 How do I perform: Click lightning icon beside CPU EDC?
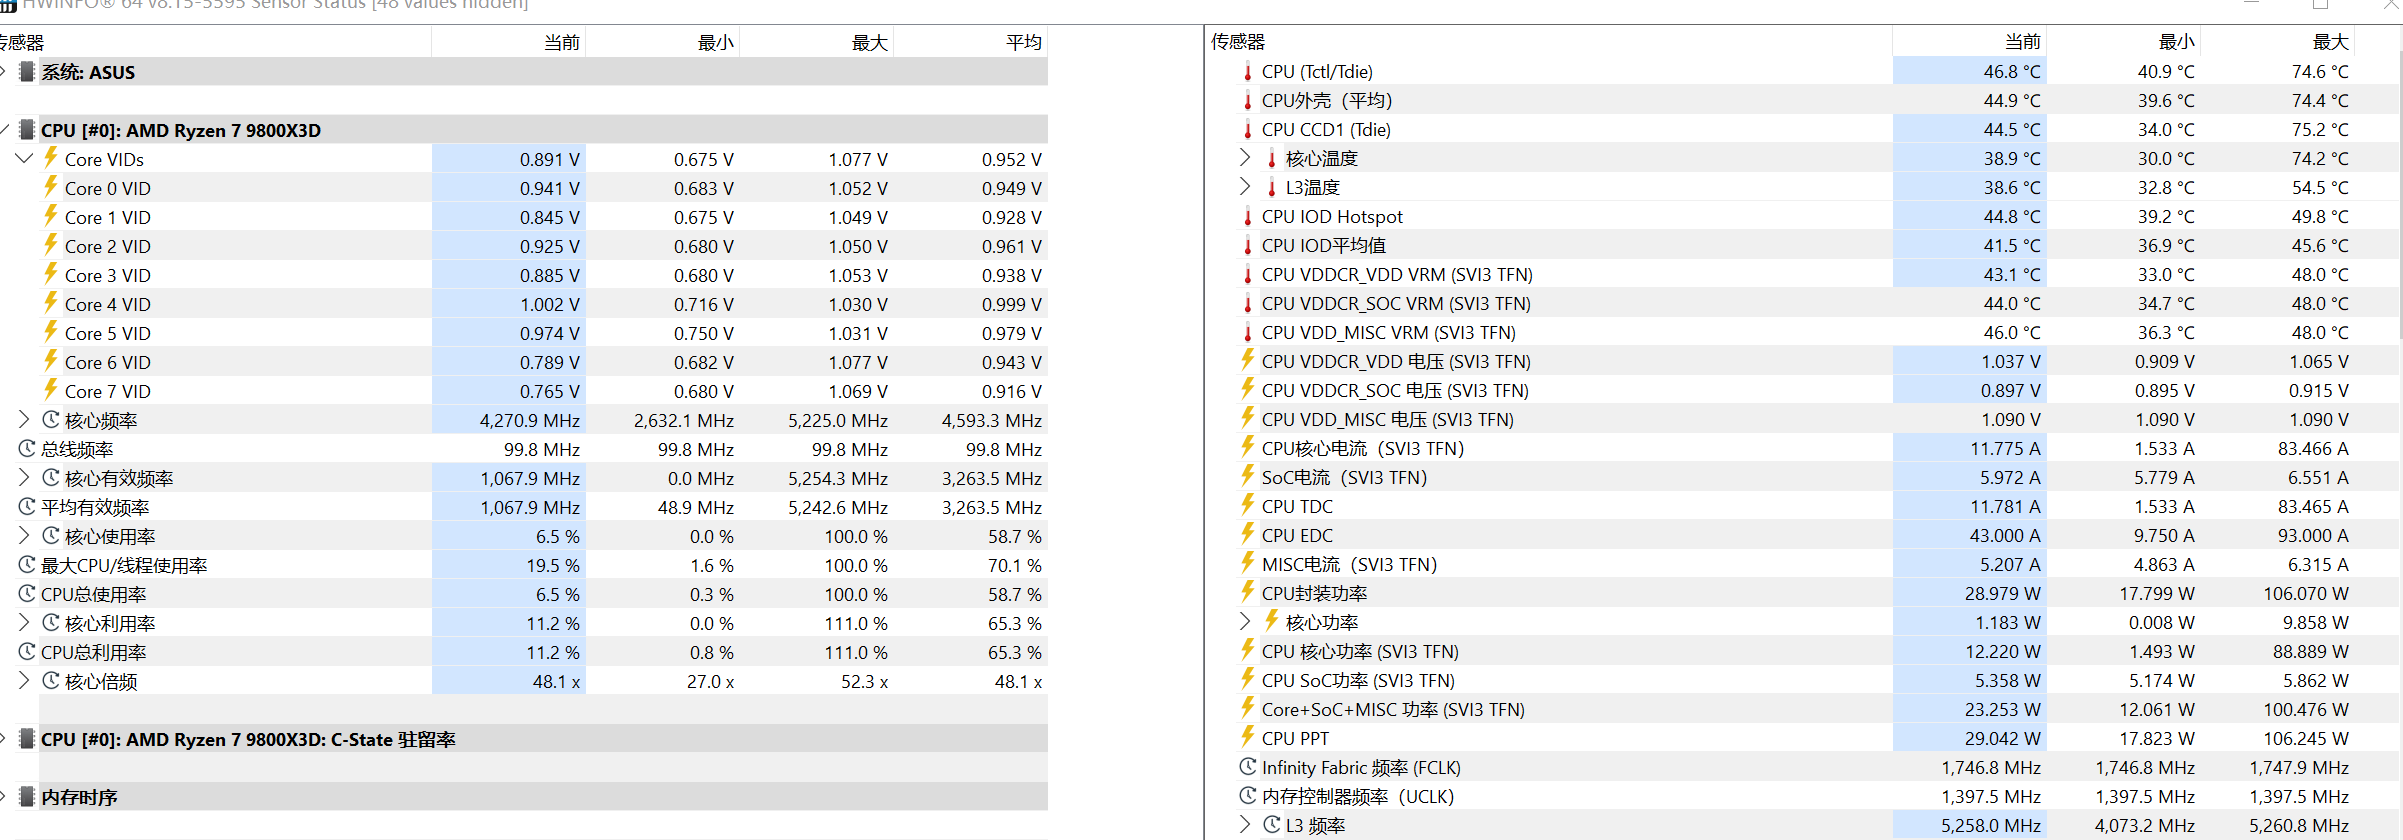pyautogui.click(x=1247, y=534)
